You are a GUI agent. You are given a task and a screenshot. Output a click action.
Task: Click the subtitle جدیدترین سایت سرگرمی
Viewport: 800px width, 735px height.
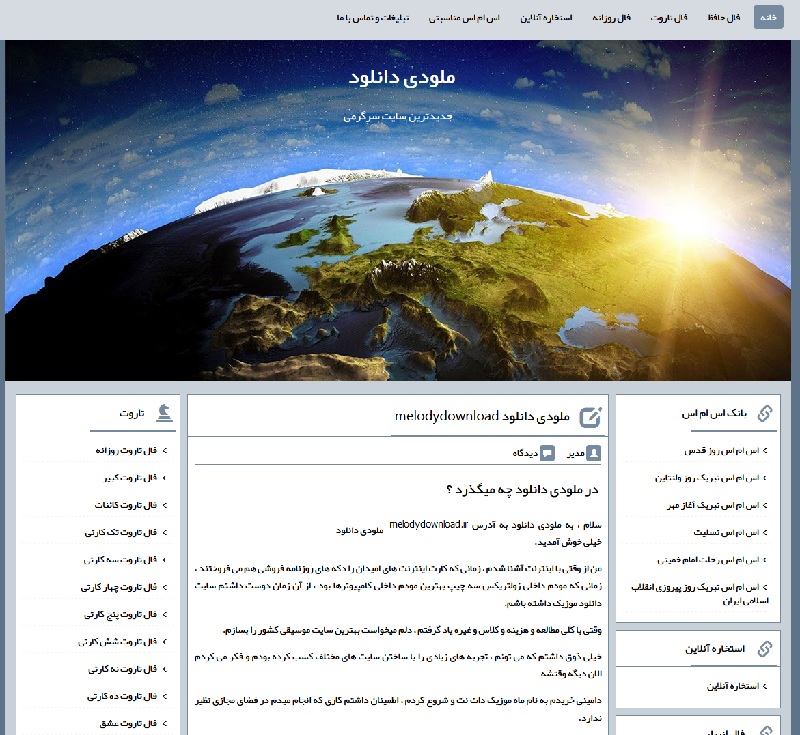pos(398,116)
